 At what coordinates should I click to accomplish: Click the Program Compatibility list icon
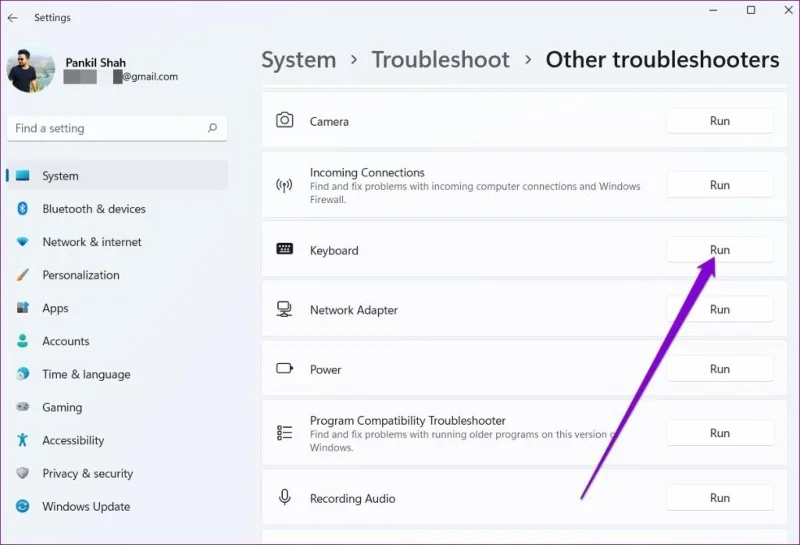pyautogui.click(x=284, y=432)
